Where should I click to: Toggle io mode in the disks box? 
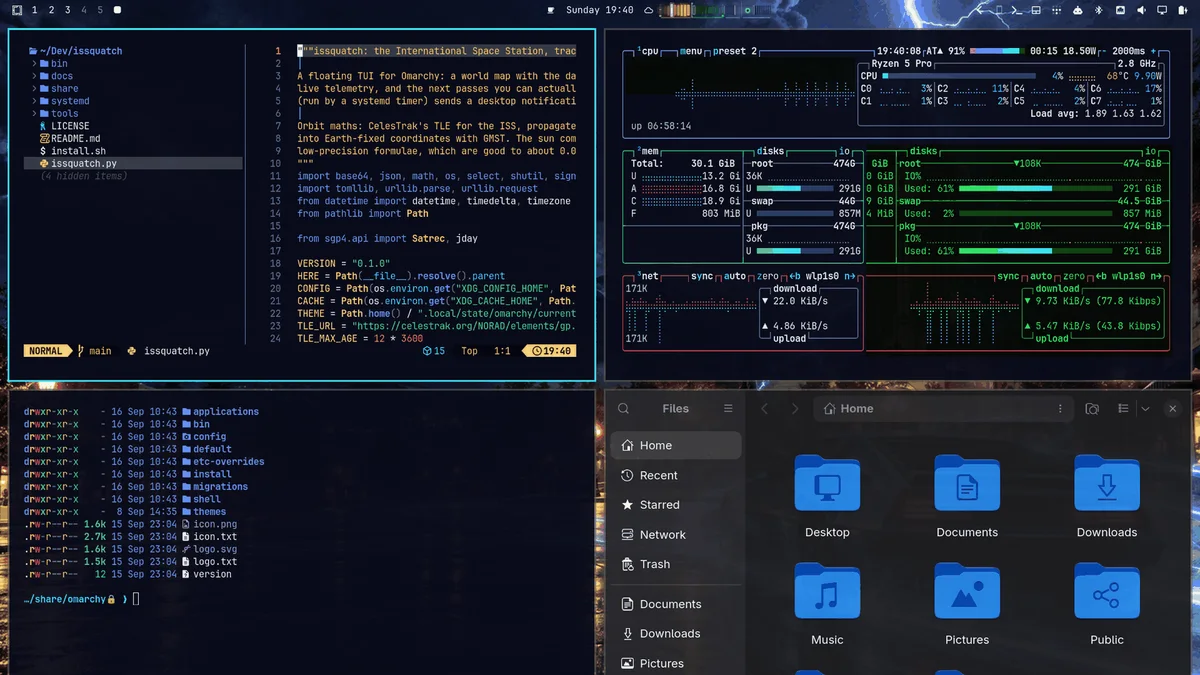point(845,151)
